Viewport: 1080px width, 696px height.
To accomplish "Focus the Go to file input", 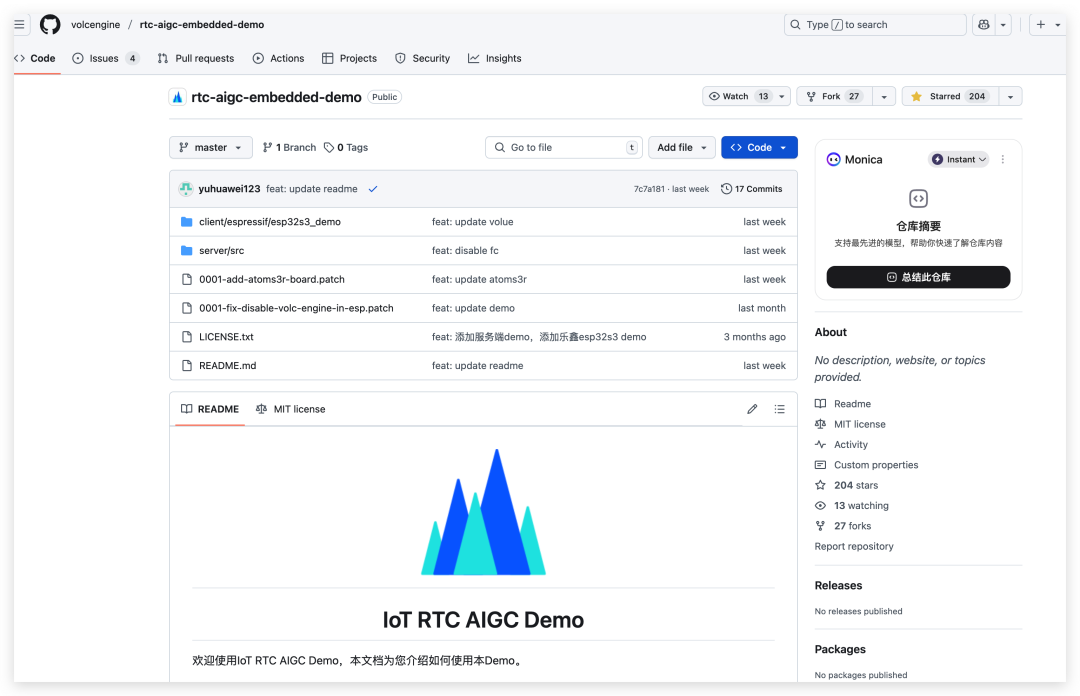I will click(x=564, y=147).
